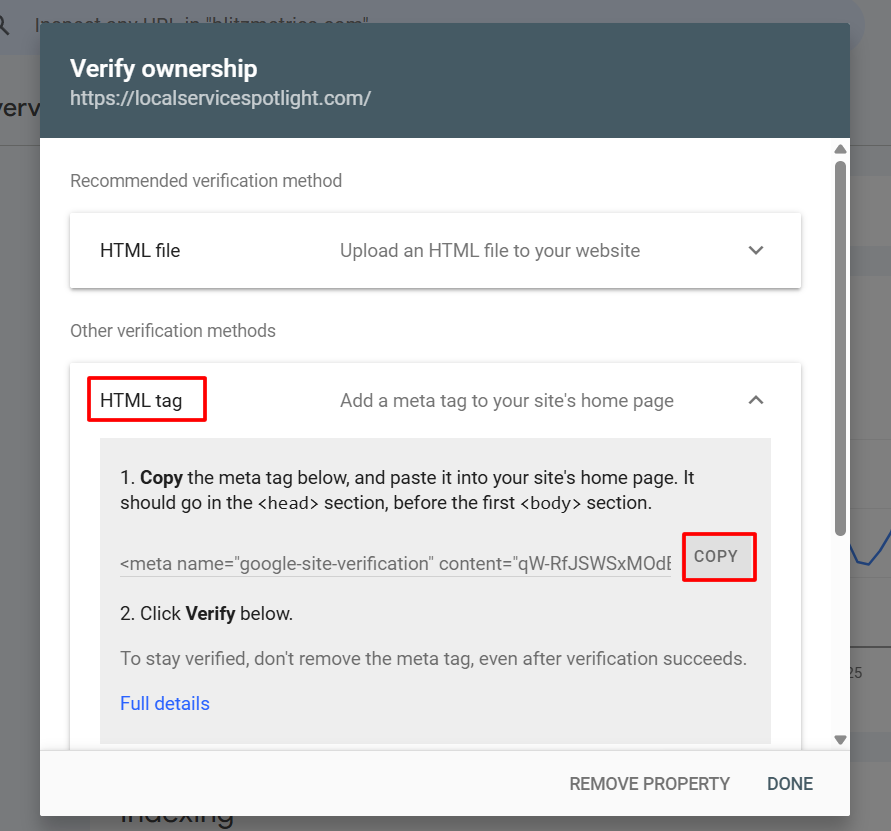Click the scrollbar down arrow
Viewport: 891px width, 831px height.
click(840, 740)
